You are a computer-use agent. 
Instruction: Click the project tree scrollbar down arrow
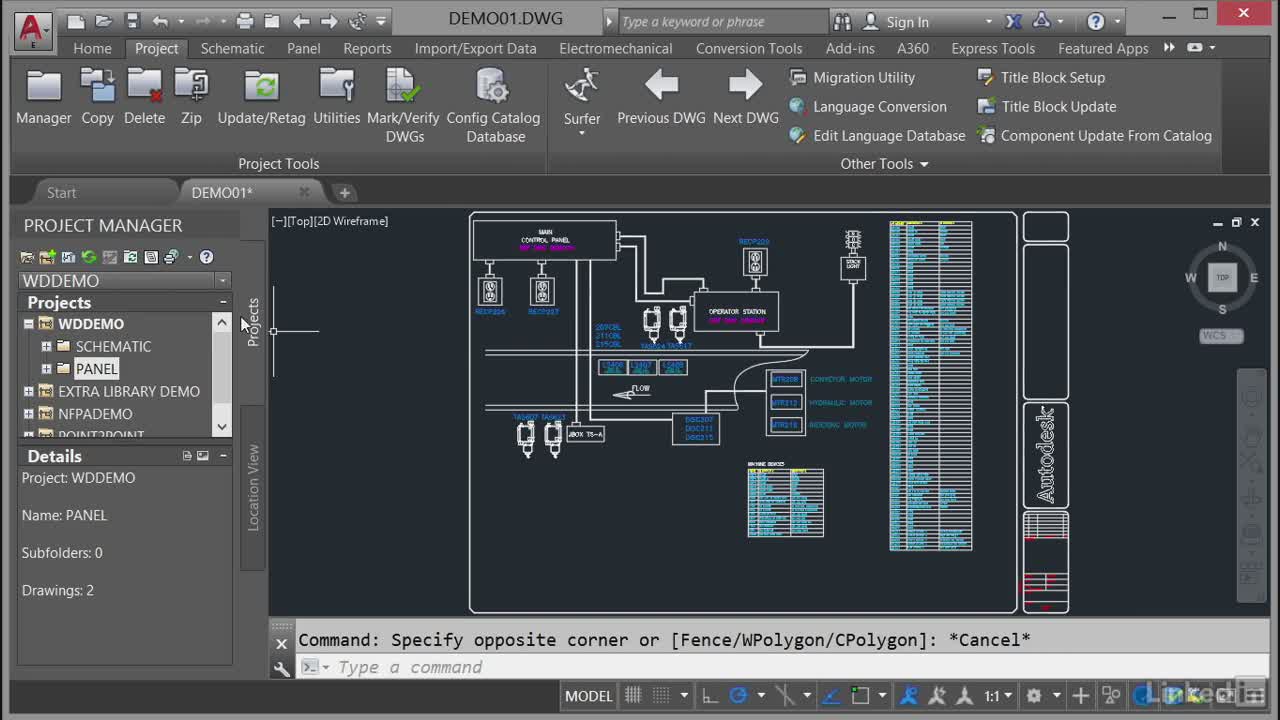222,427
